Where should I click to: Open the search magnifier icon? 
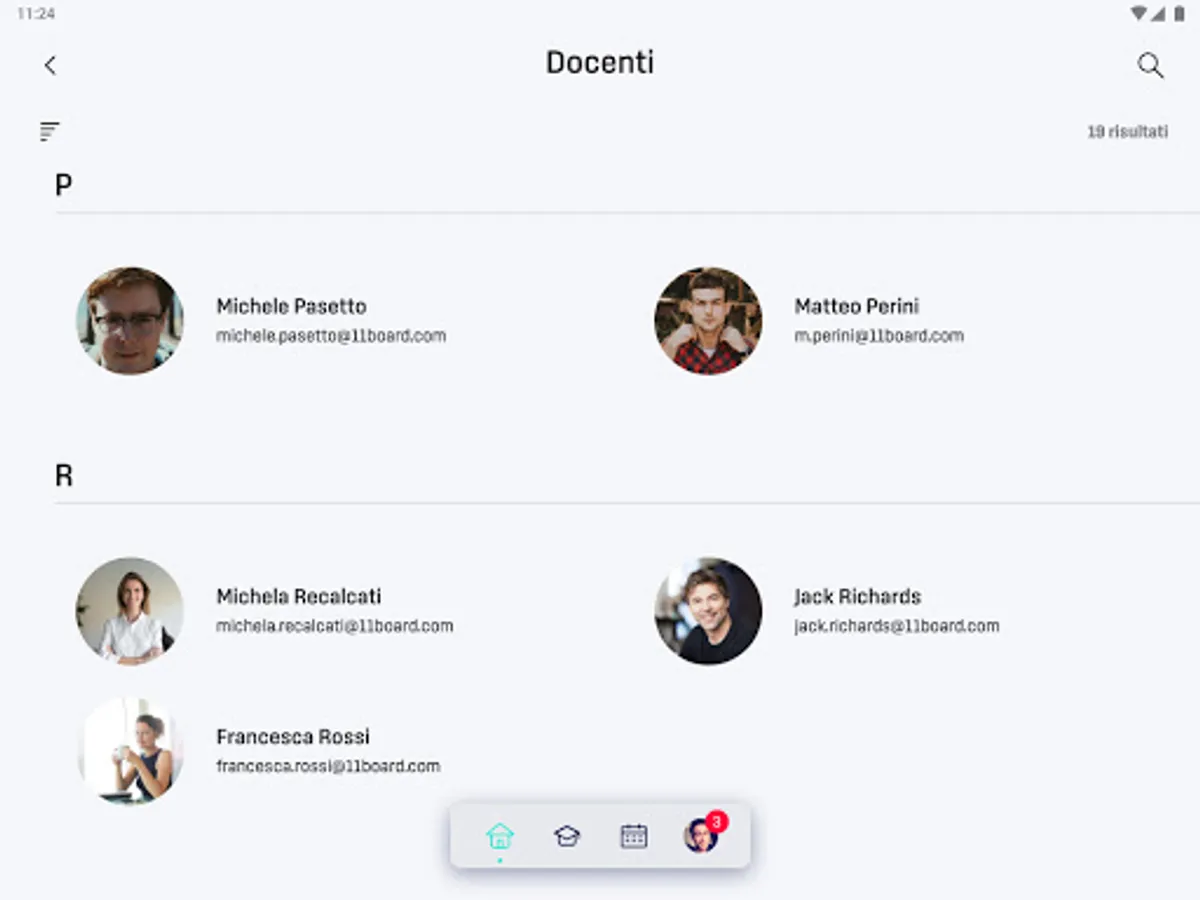click(x=1150, y=66)
